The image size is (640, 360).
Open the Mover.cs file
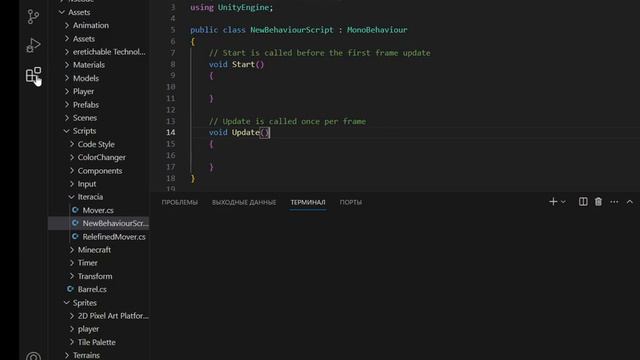point(98,210)
